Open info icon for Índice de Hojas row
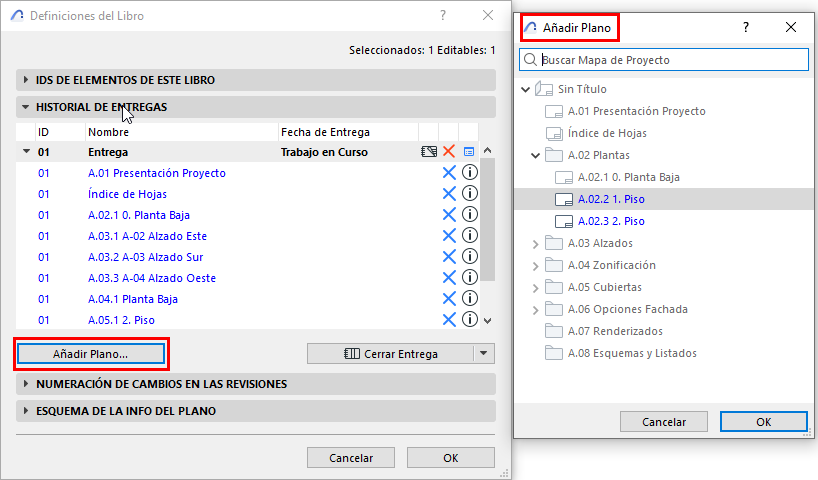Image resolution: width=818 pixels, height=480 pixels. click(469, 194)
